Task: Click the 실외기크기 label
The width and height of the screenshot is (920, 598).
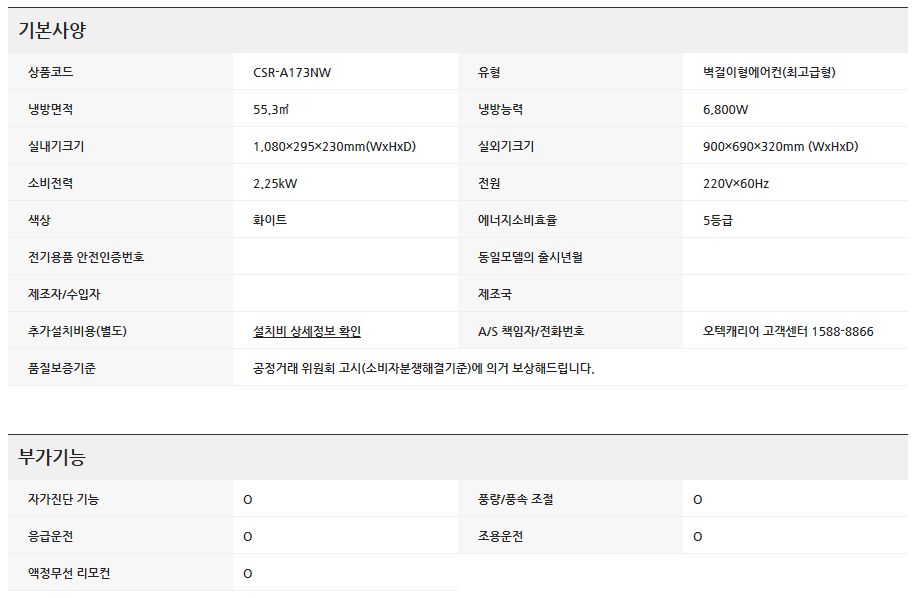Action: 506,146
